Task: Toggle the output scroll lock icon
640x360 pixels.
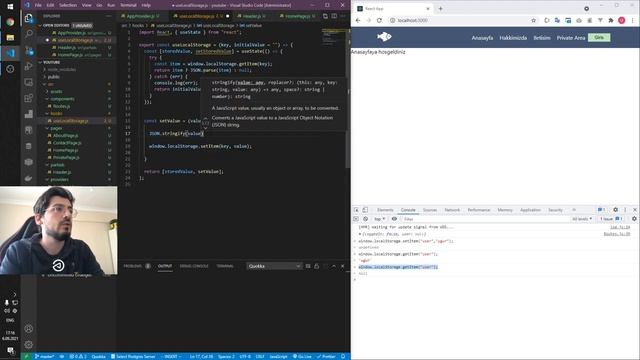Action: point(316,266)
